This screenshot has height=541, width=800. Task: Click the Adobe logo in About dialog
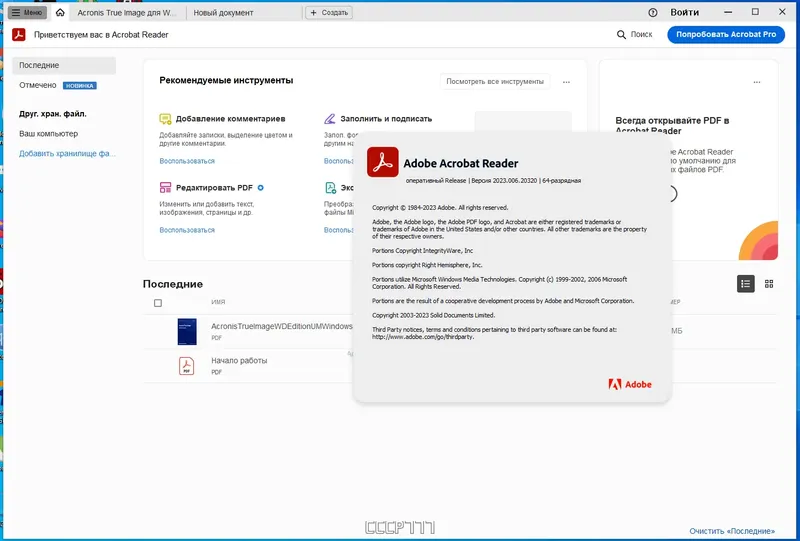click(x=630, y=384)
